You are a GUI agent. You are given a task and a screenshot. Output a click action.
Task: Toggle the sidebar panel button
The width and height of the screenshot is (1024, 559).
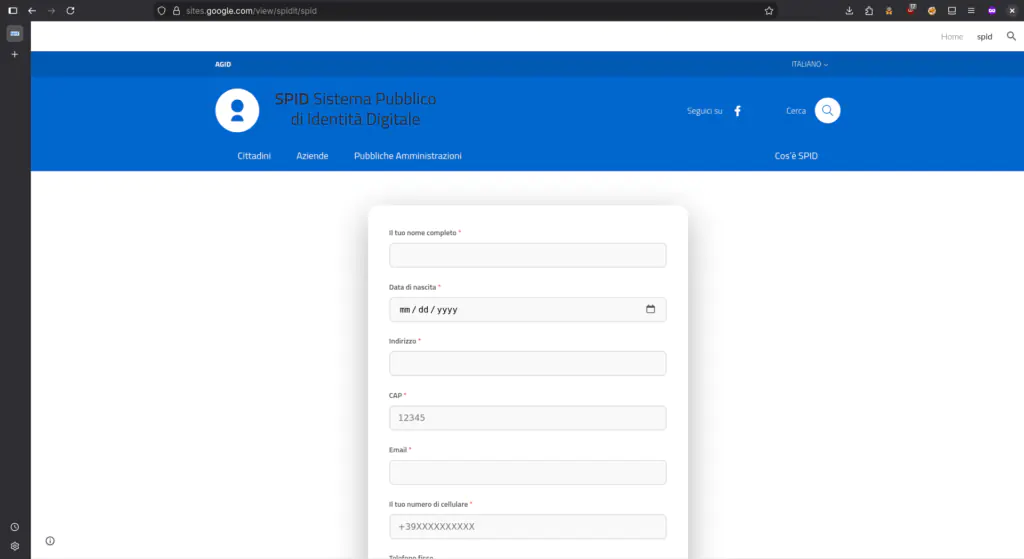coord(13,10)
